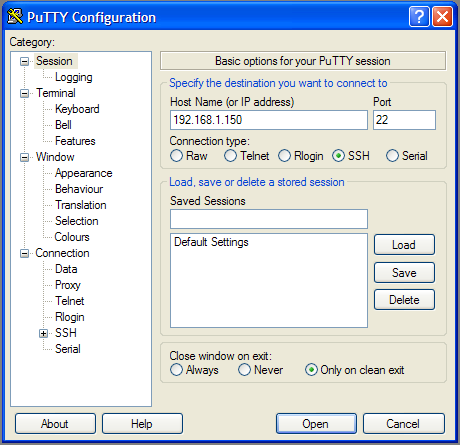Open the Window category
The width and height of the screenshot is (460, 445).
(x=55, y=157)
